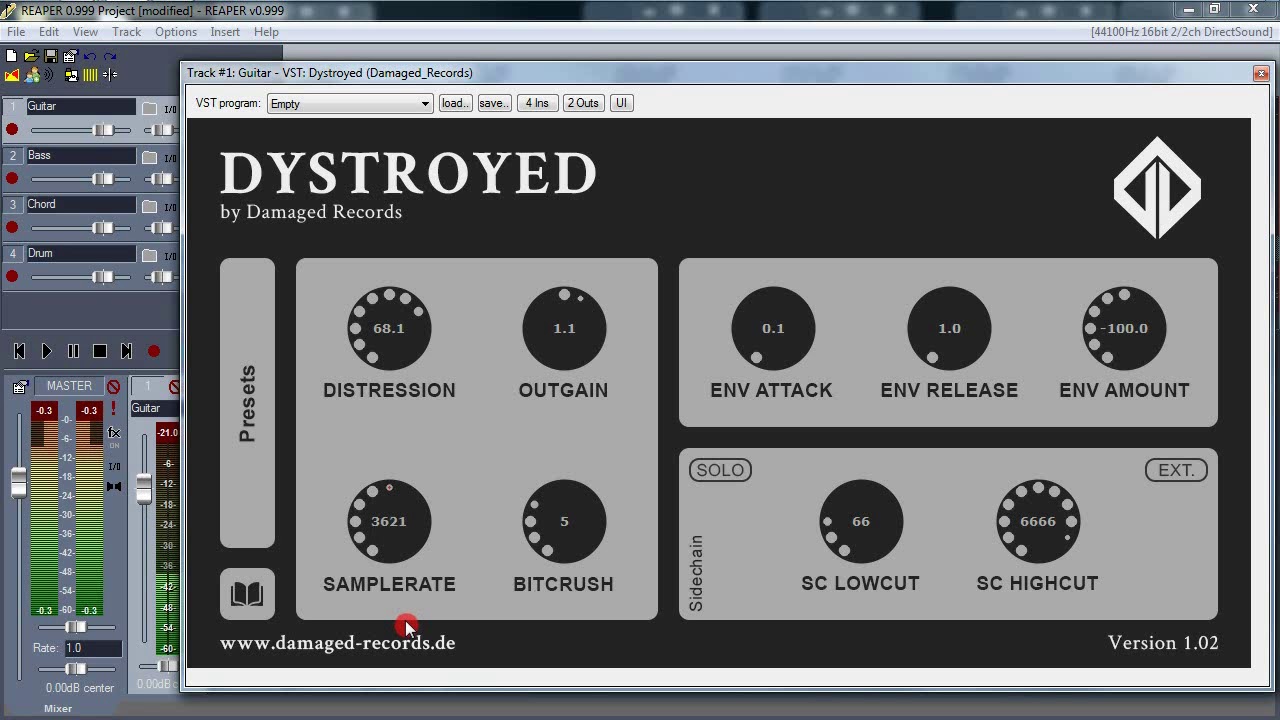This screenshot has width=1280, height=720.
Task: Go to project start transport button
Action: (19, 351)
